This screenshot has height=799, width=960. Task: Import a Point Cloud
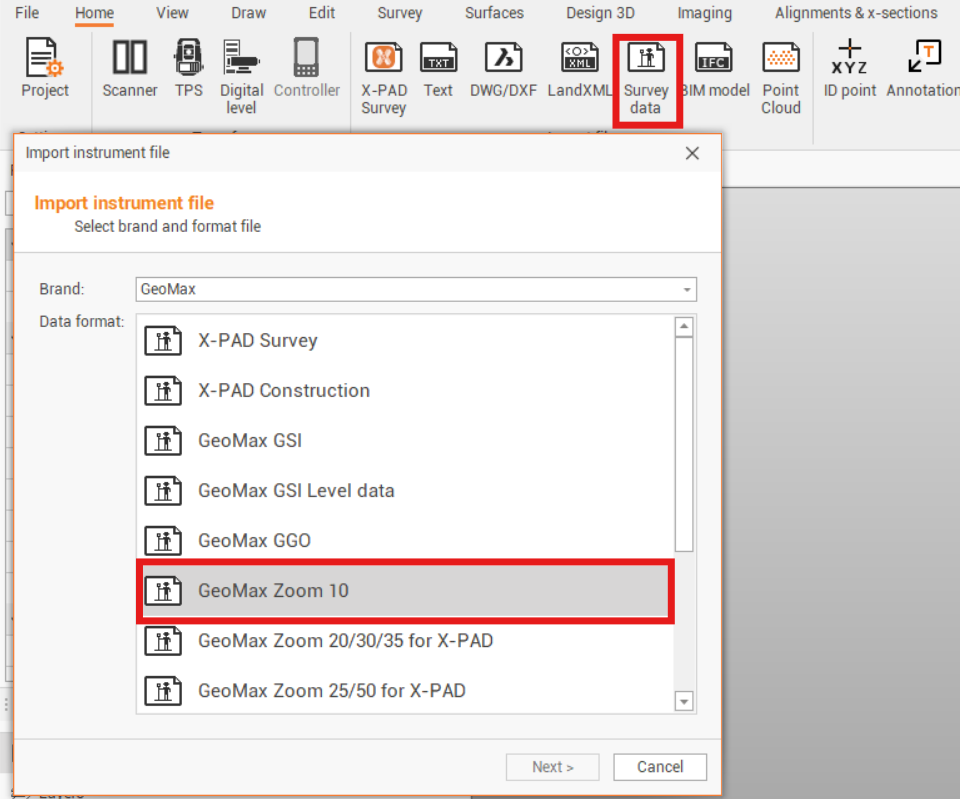[x=780, y=75]
